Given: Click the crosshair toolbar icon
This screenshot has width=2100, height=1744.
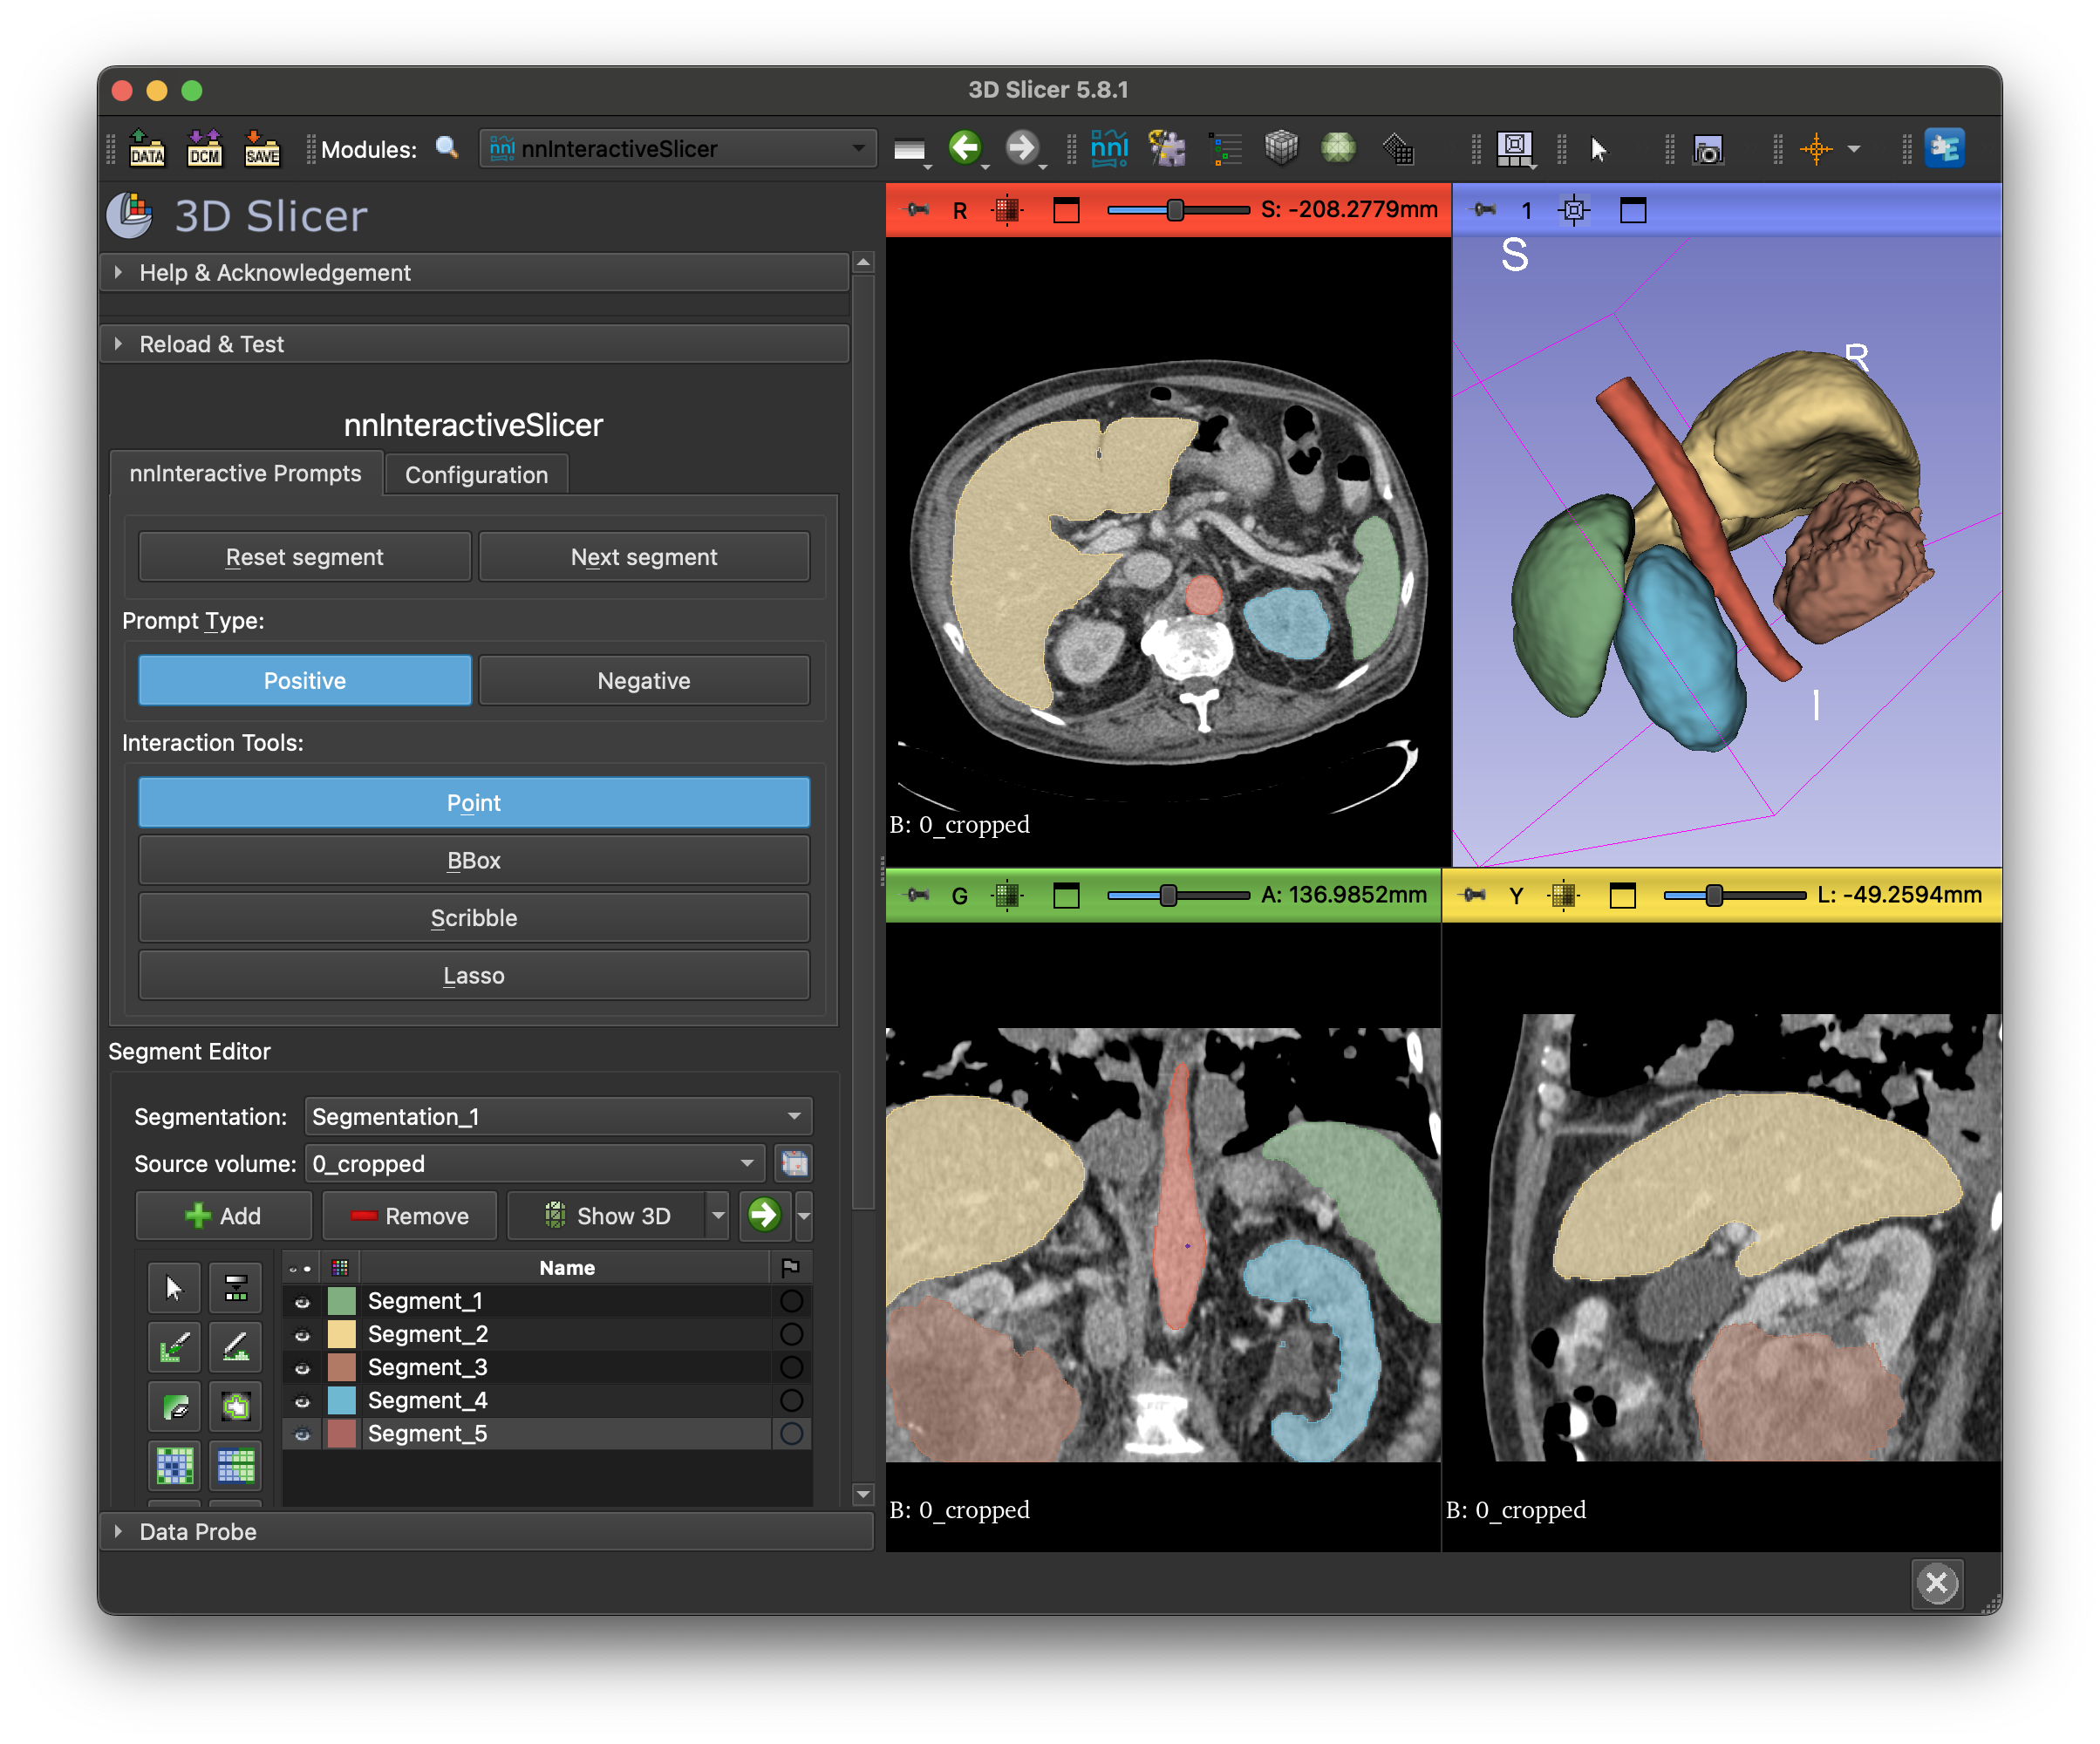Looking at the screenshot, I should click(x=1815, y=149).
